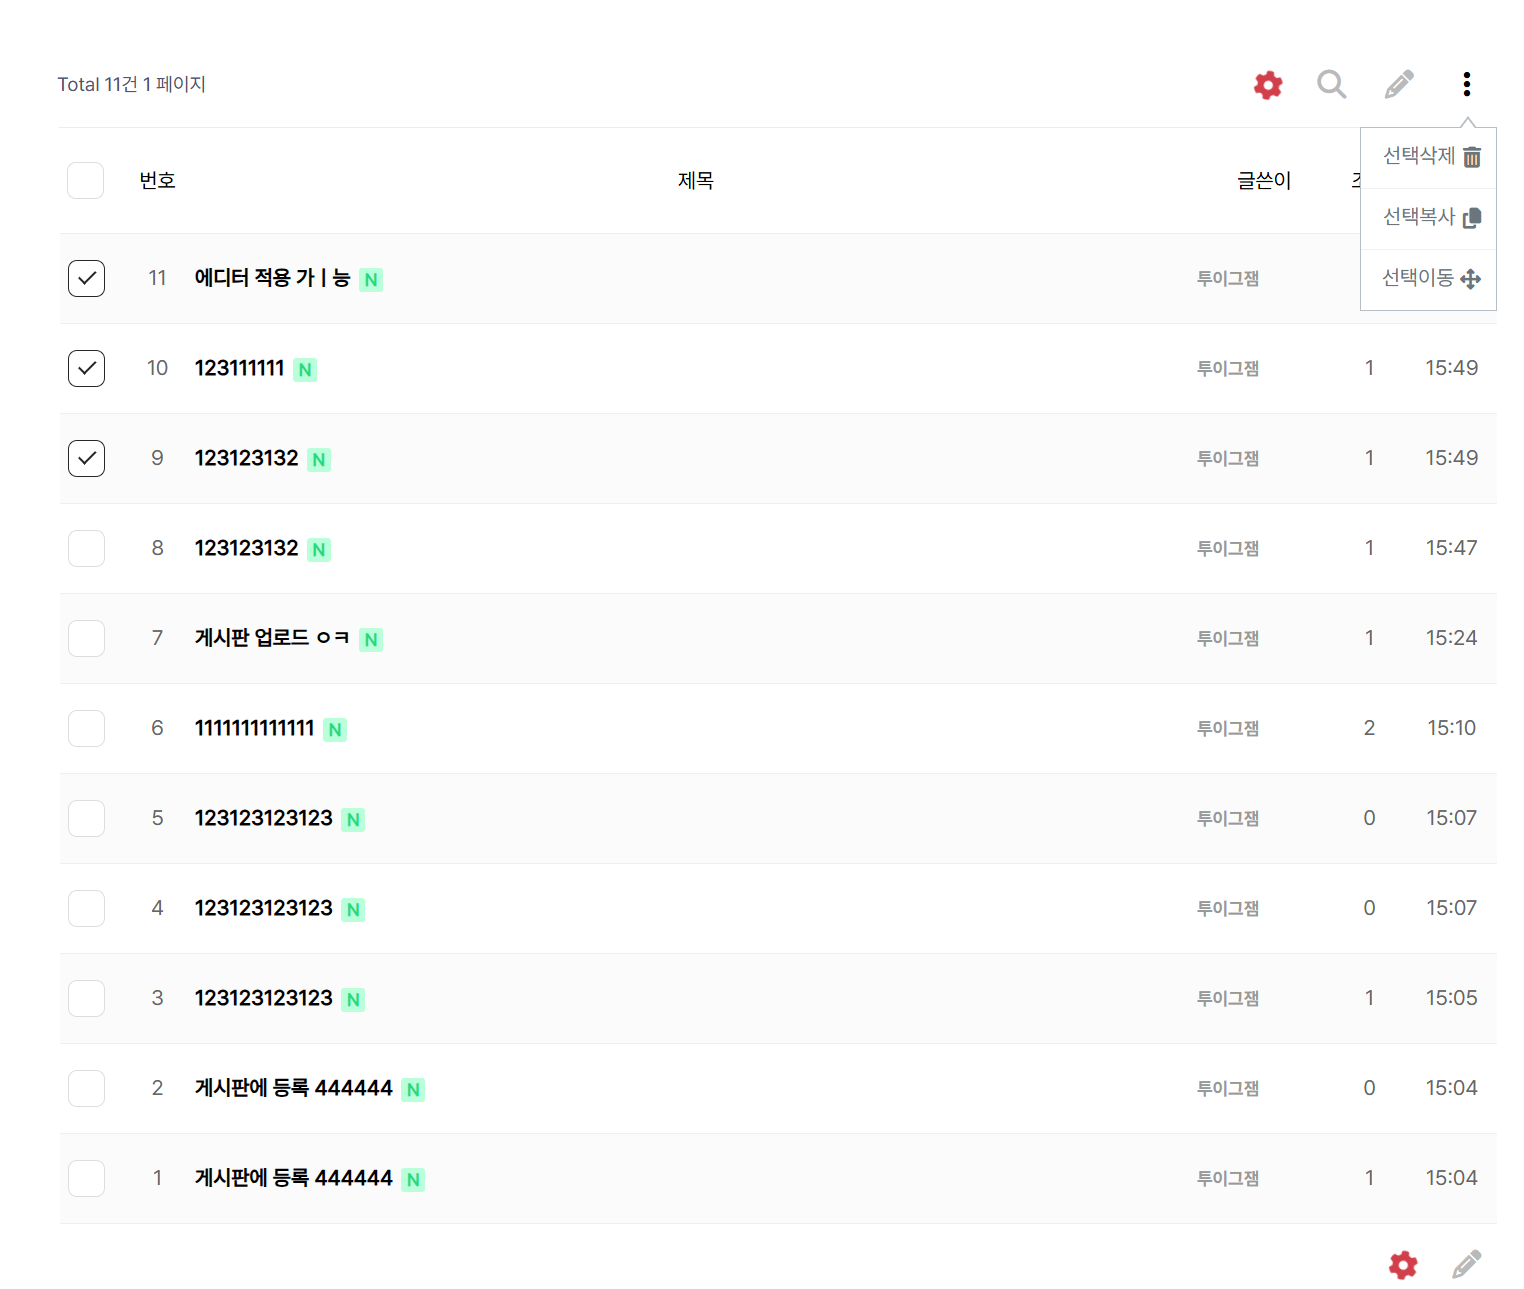
Task: Uncheck the checkbox for post 9
Action: click(x=86, y=458)
